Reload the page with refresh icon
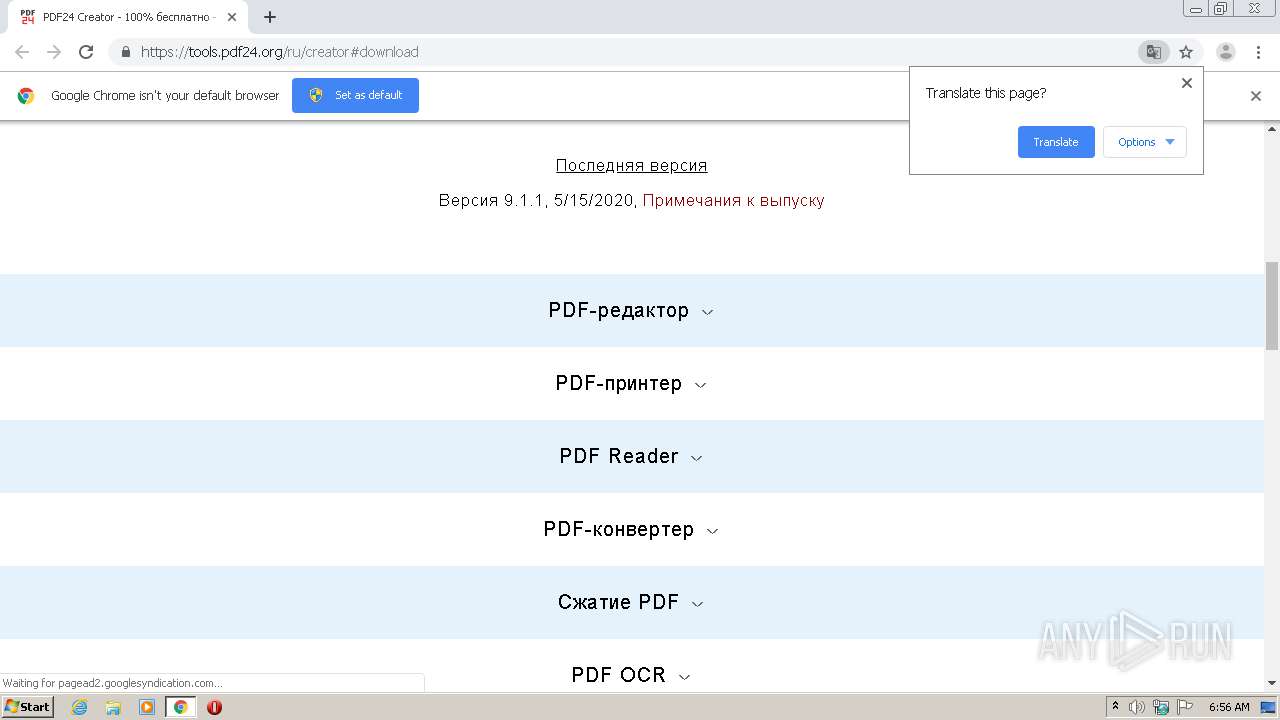The image size is (1280, 720). [86, 52]
